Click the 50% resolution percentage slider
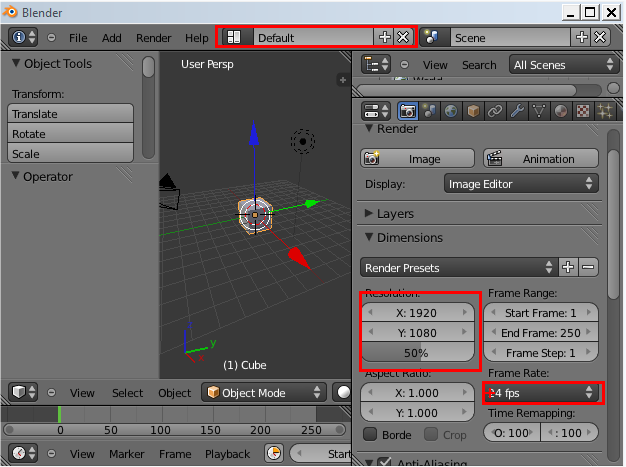 [417, 353]
